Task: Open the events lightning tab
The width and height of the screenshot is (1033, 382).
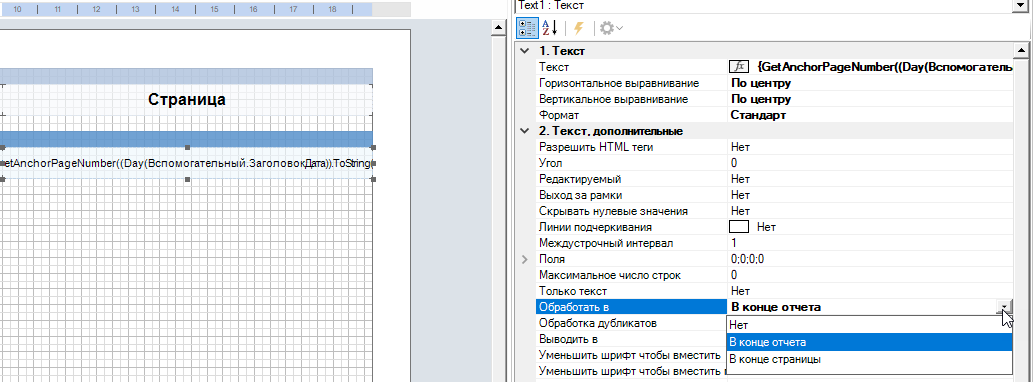Action: point(579,28)
